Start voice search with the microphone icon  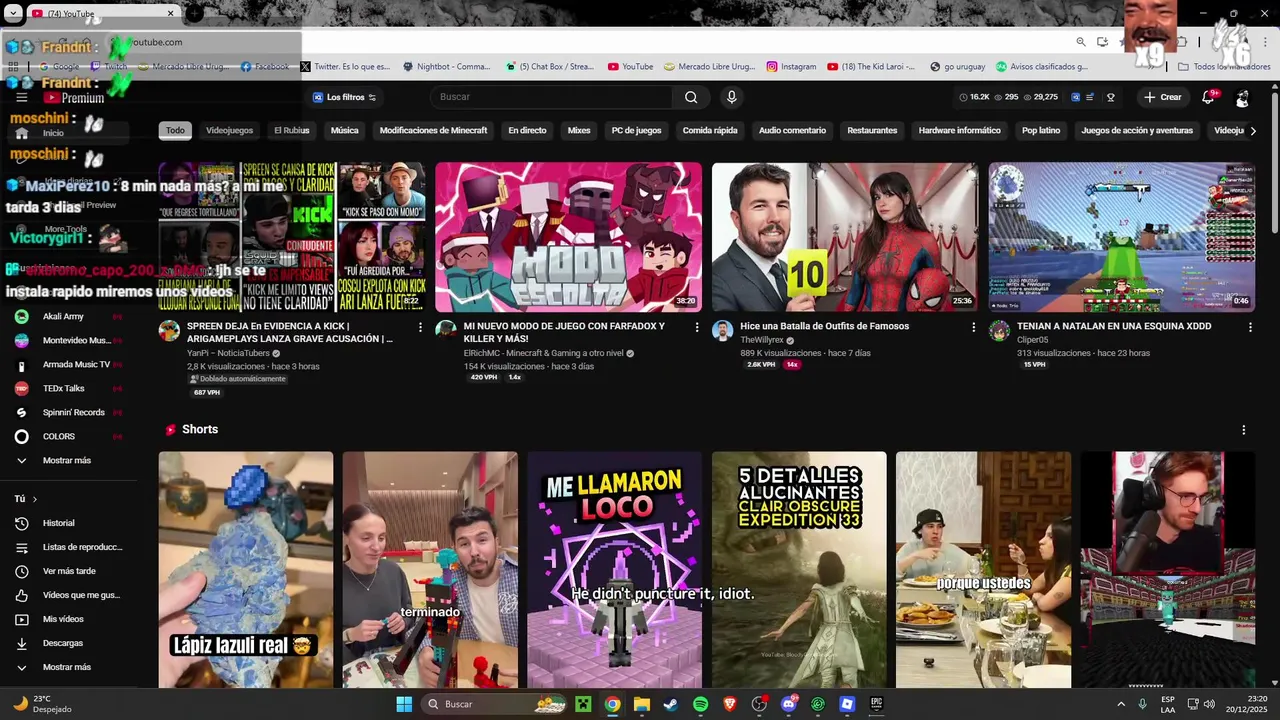[732, 97]
